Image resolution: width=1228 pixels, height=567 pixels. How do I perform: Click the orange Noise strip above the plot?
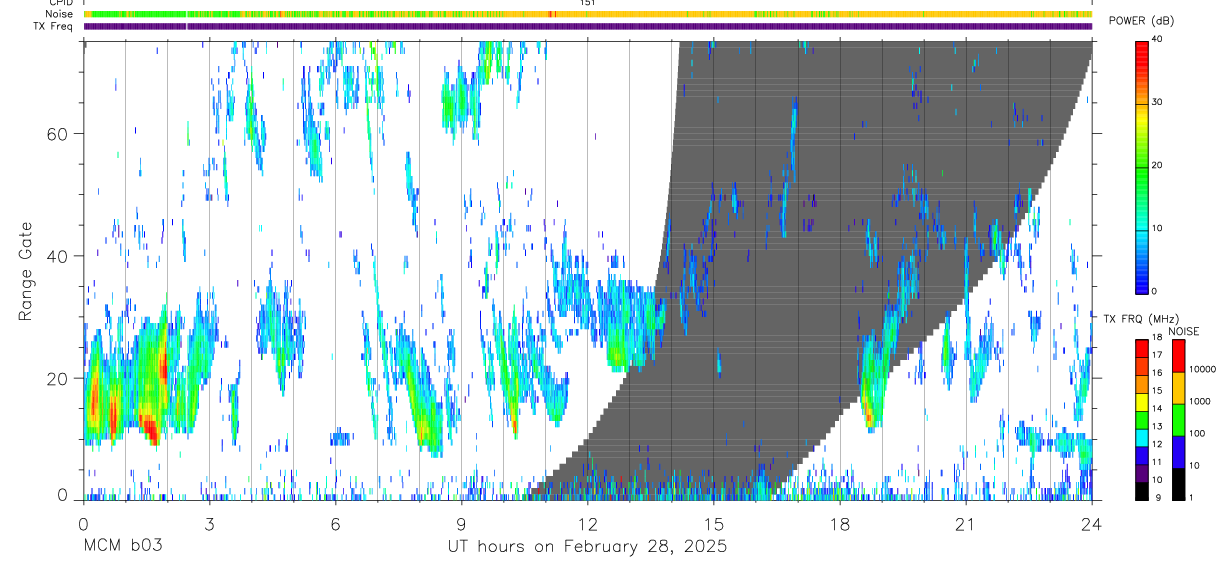[588, 14]
